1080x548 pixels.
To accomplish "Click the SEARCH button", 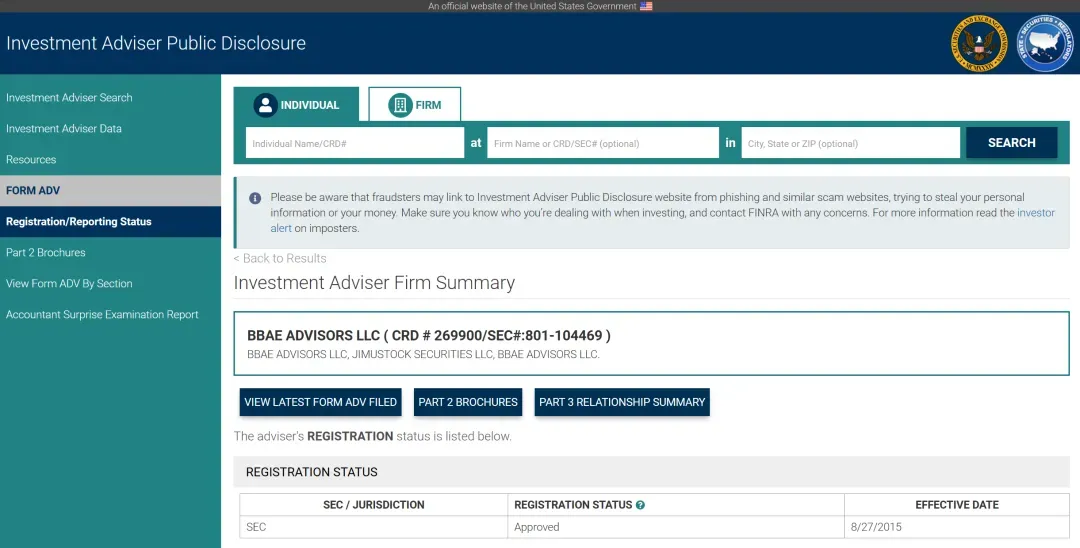I will click(1011, 143).
